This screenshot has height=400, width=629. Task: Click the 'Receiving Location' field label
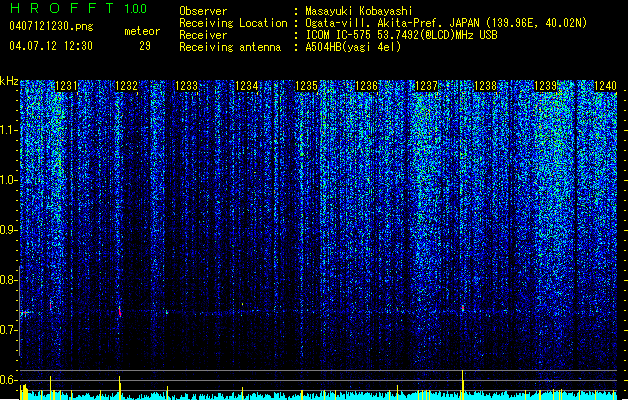pos(233,23)
